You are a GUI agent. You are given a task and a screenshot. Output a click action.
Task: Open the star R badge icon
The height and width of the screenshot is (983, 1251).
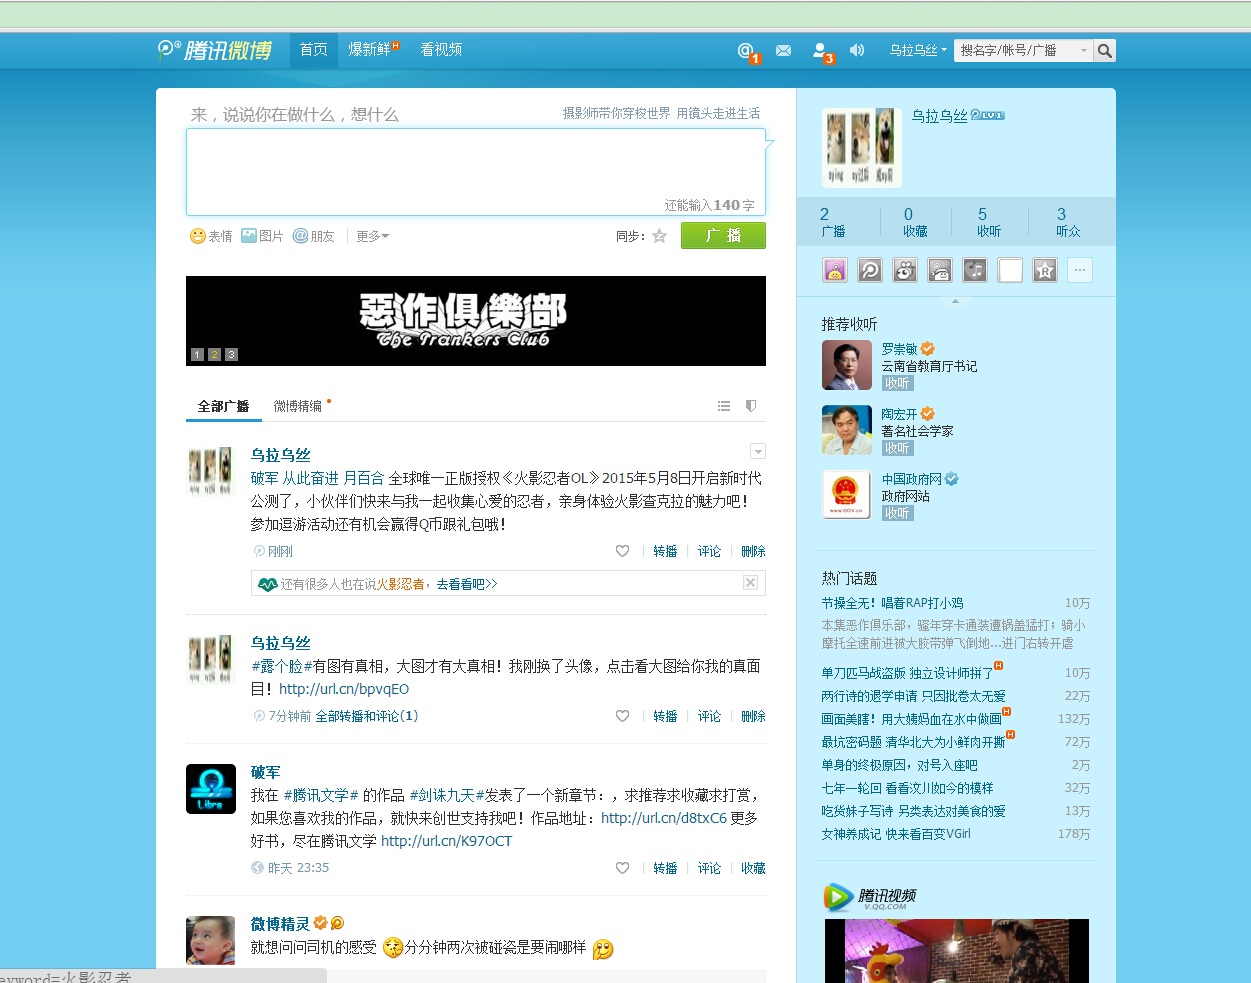pos(1045,270)
